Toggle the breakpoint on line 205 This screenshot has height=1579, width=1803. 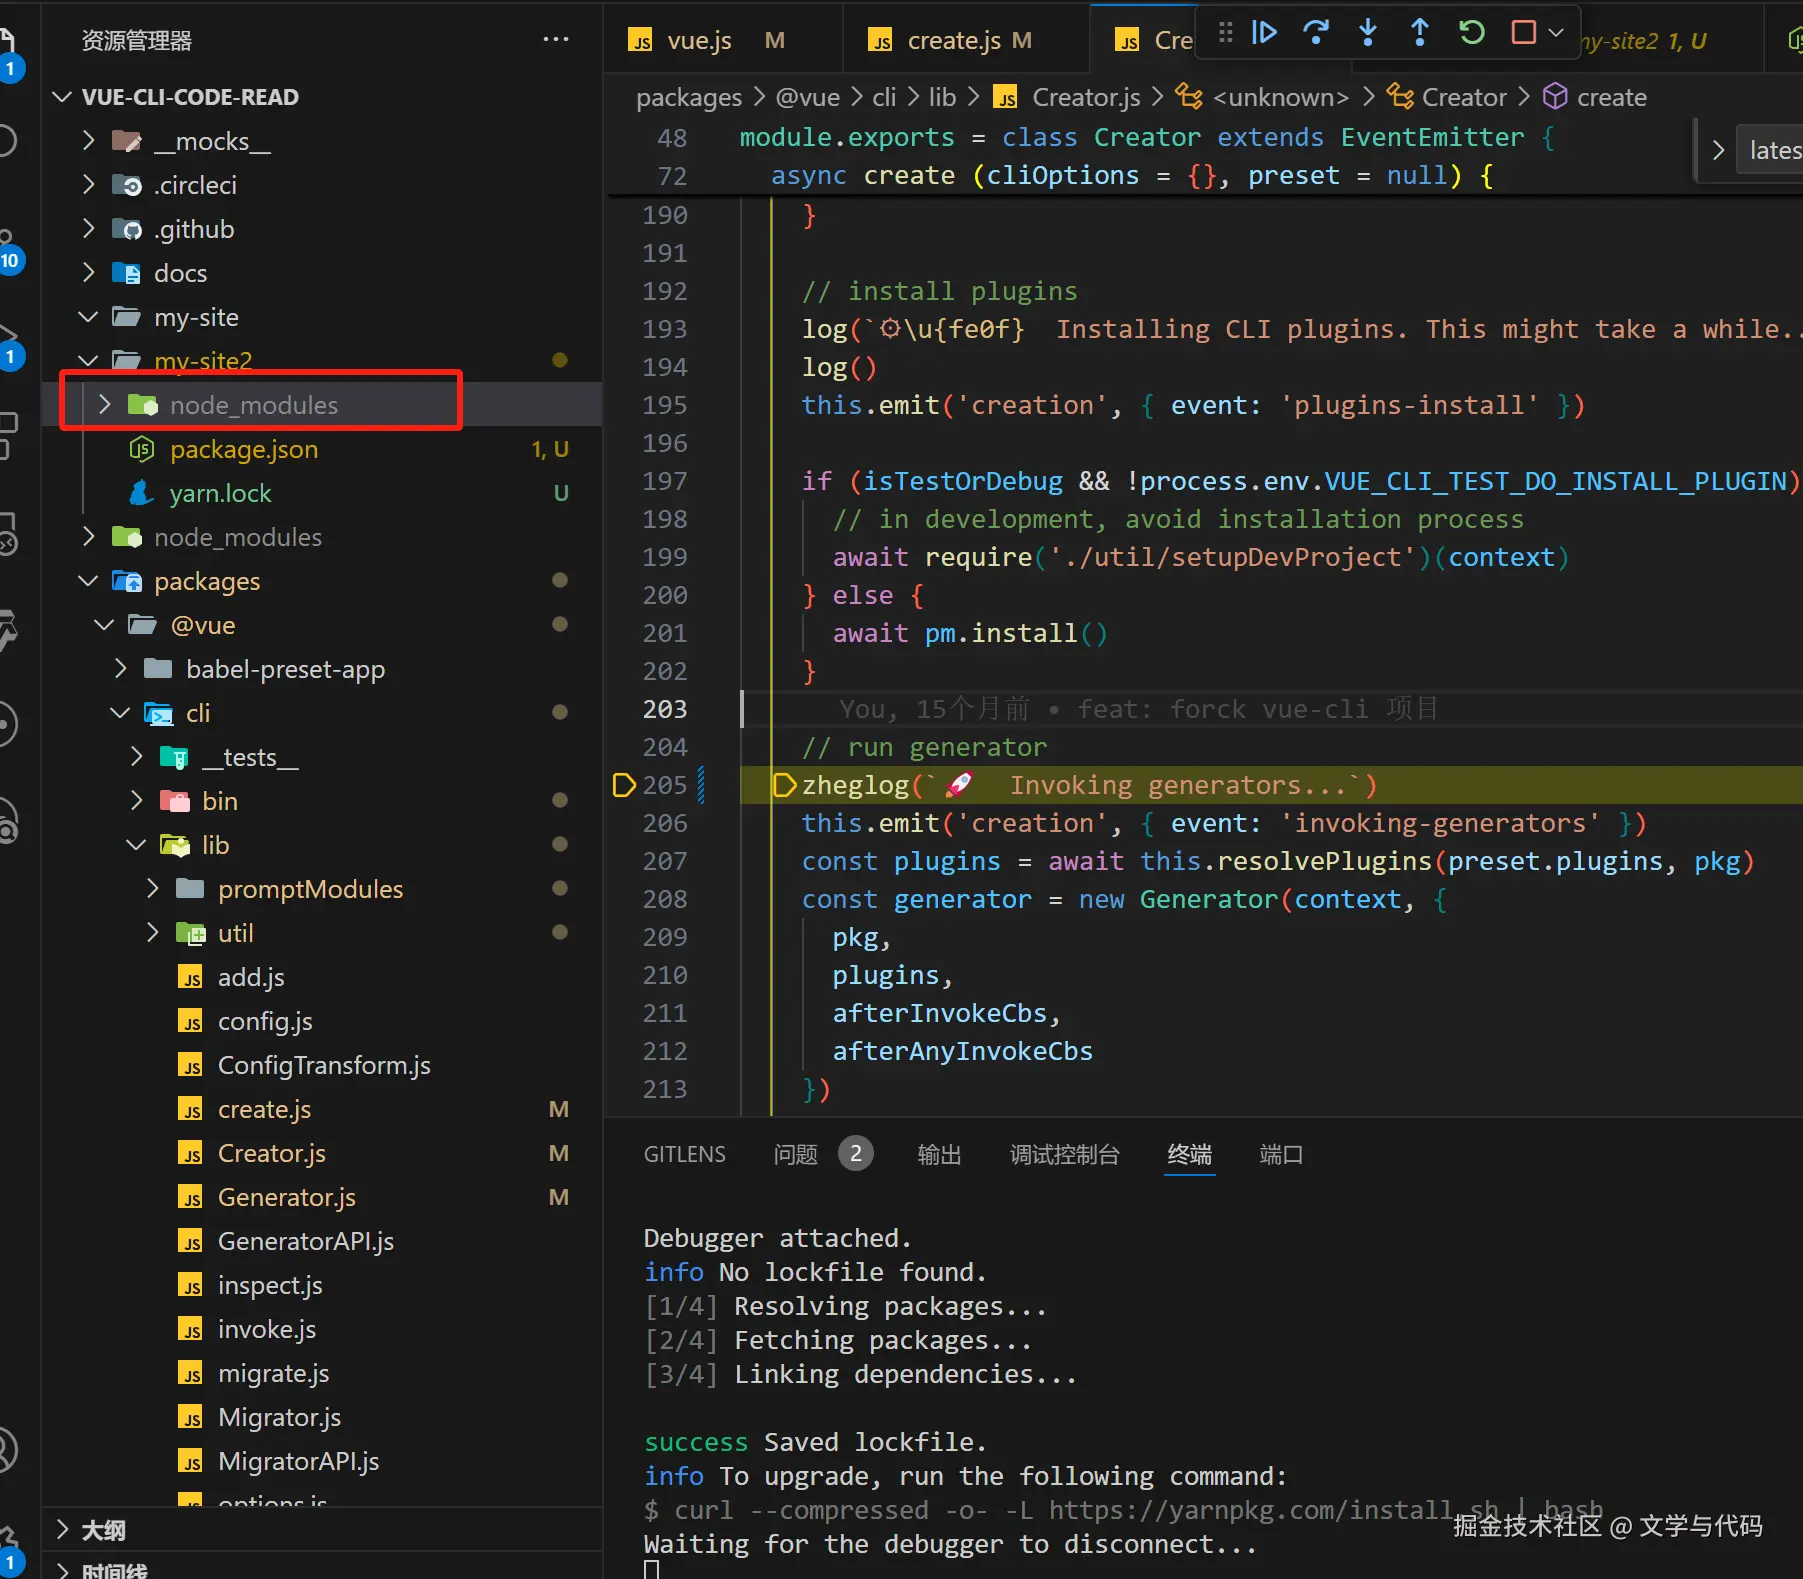click(624, 785)
